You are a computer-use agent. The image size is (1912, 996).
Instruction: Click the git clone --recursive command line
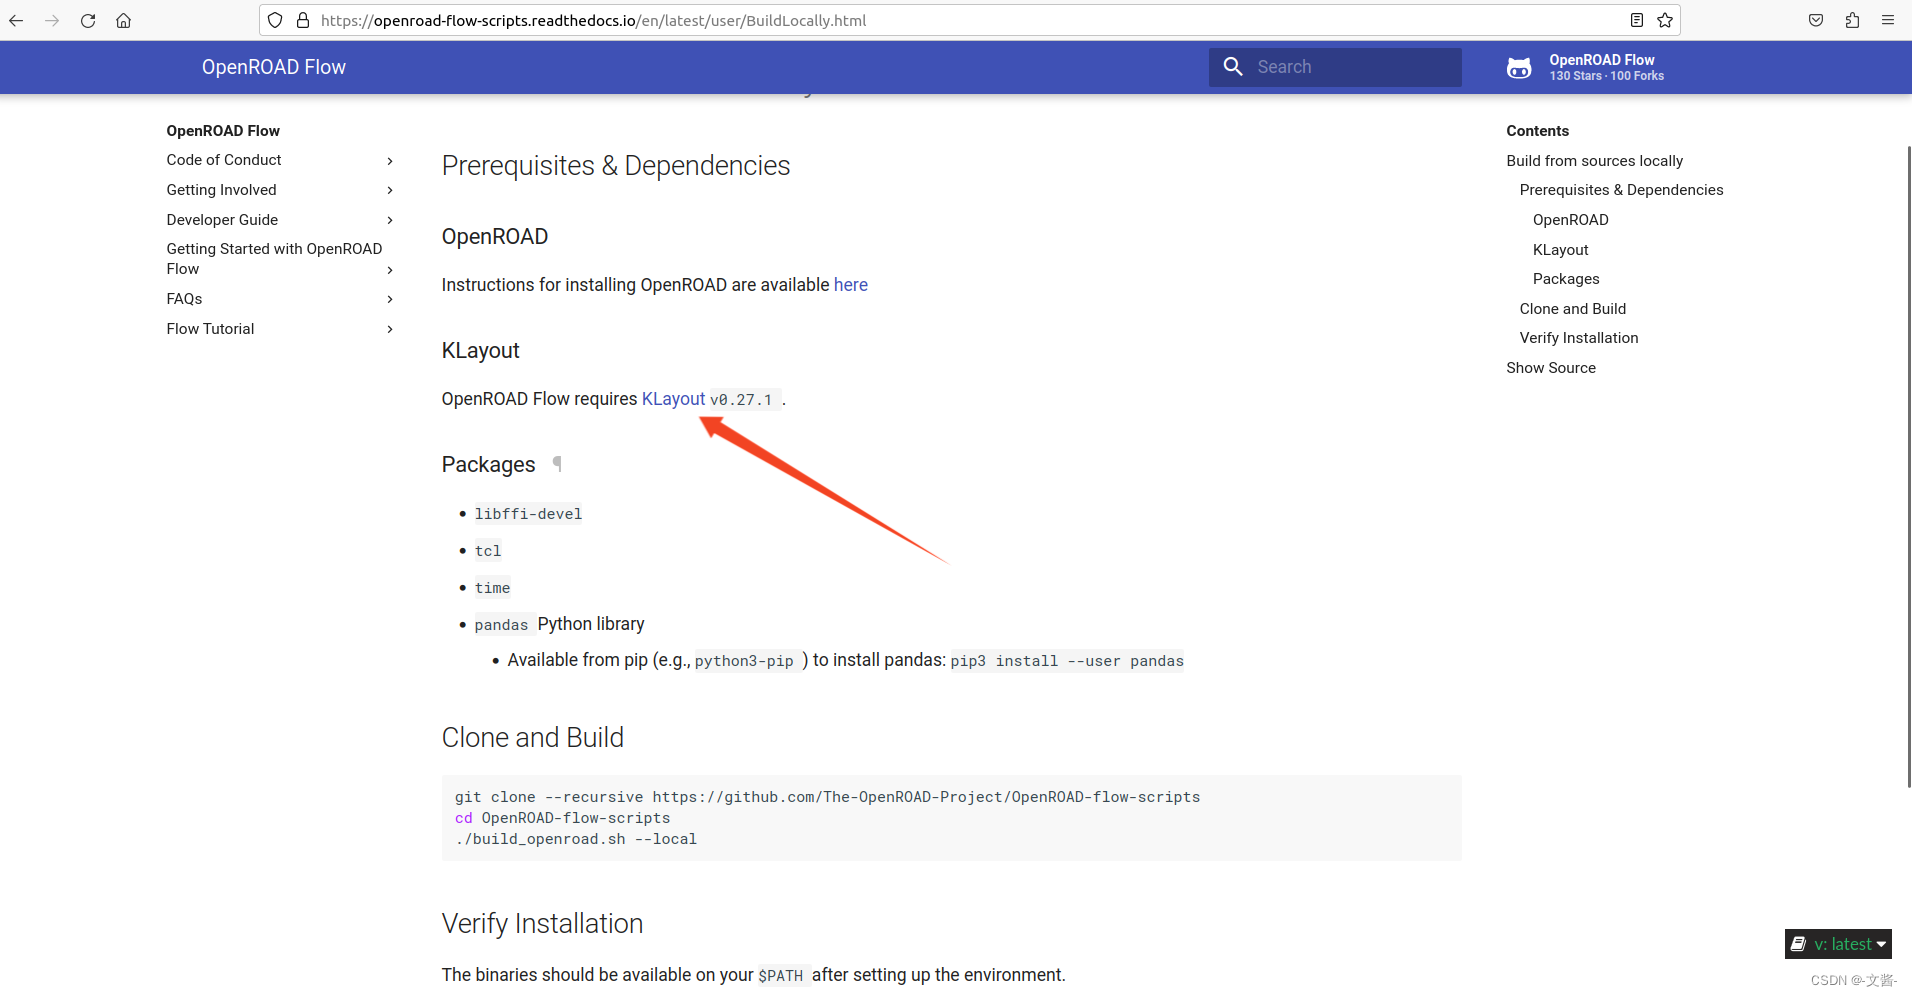point(827,797)
